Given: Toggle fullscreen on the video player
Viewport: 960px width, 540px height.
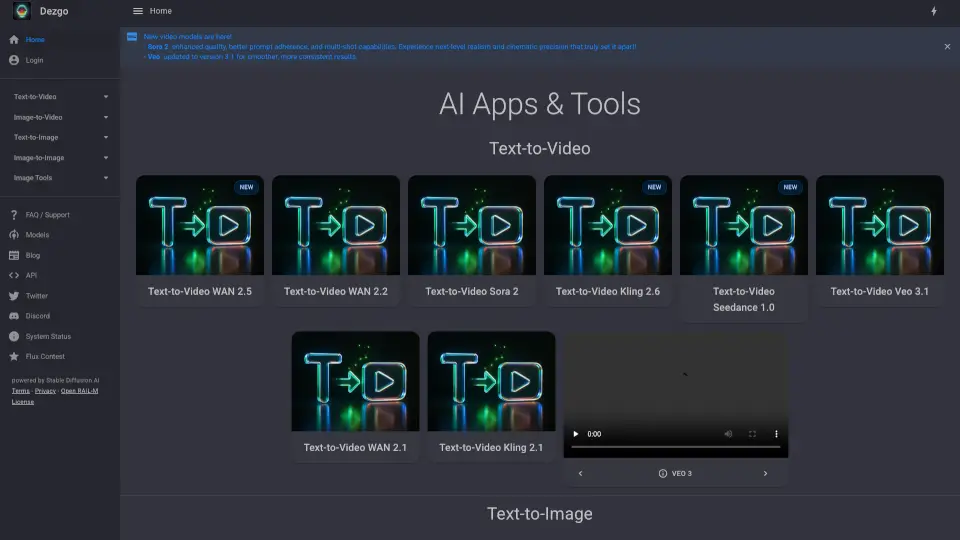Looking at the screenshot, I should [x=752, y=434].
